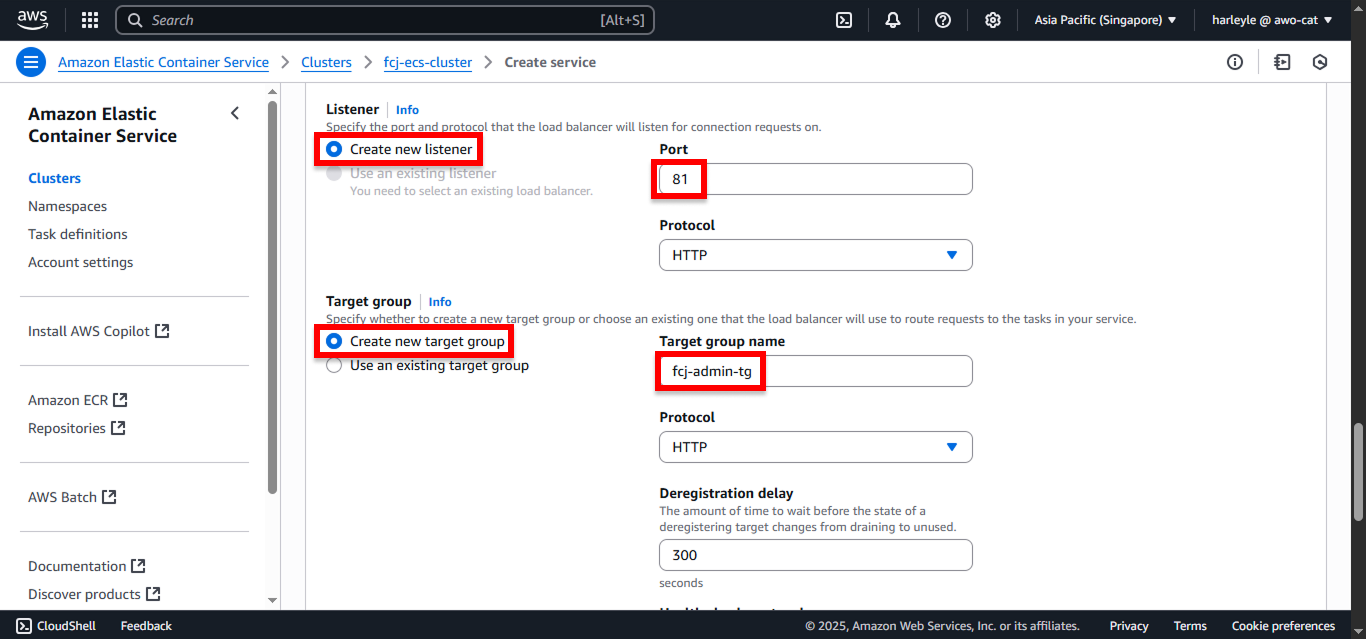The width and height of the screenshot is (1366, 639).
Task: Go to Clusters in the side navigation
Action: pyautogui.click(x=55, y=178)
